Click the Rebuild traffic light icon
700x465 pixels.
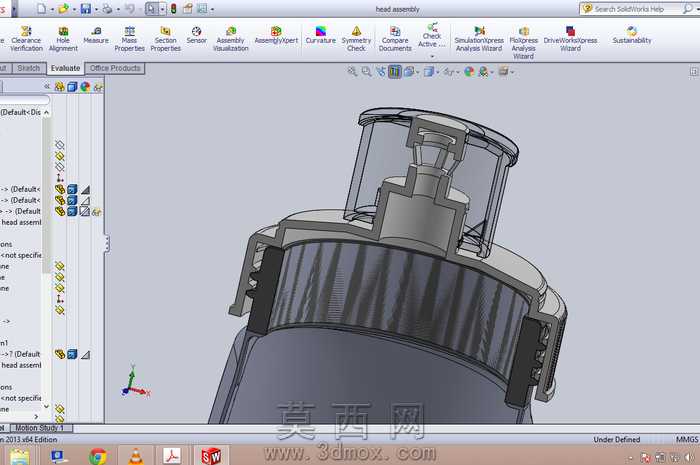point(173,8)
